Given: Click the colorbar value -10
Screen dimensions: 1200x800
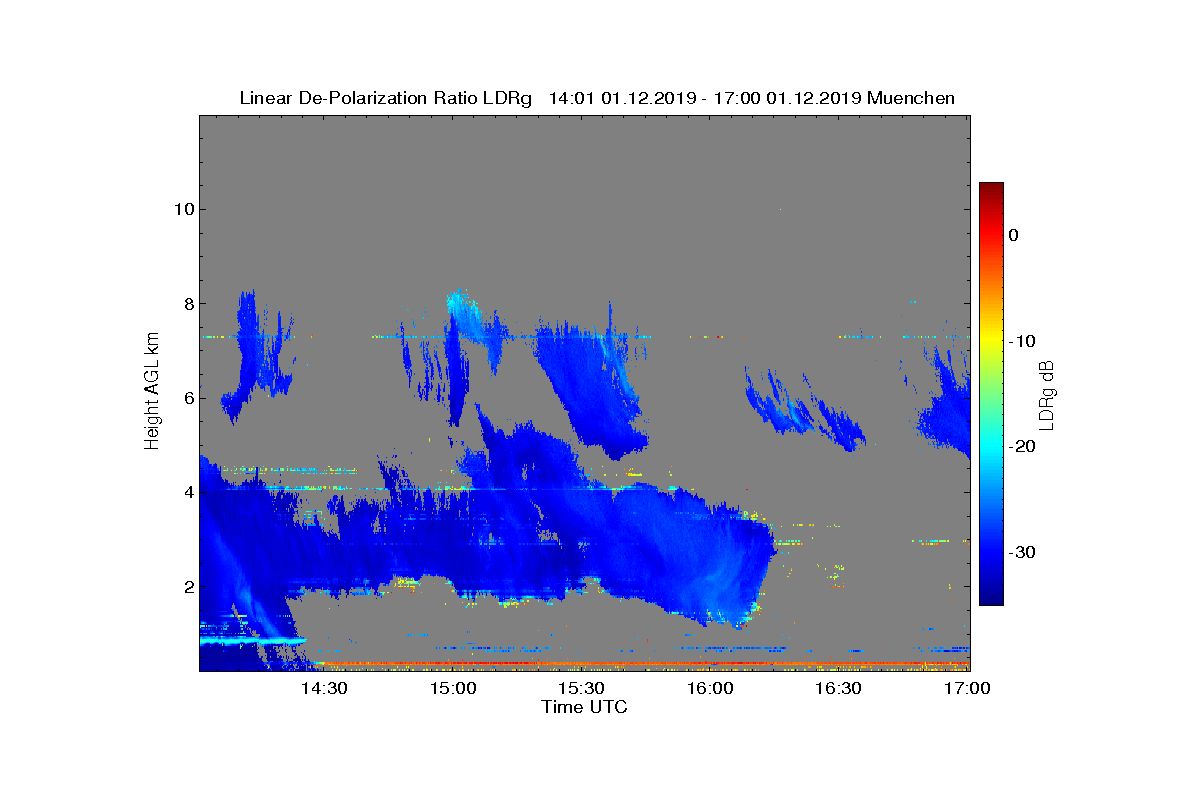Looking at the screenshot, I should point(1020,341).
